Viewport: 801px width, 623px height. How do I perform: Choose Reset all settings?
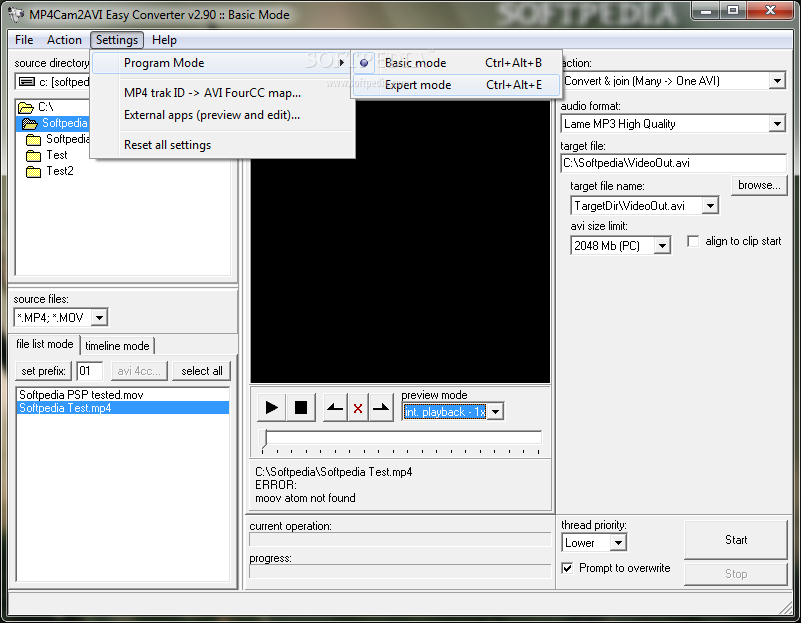(168, 145)
